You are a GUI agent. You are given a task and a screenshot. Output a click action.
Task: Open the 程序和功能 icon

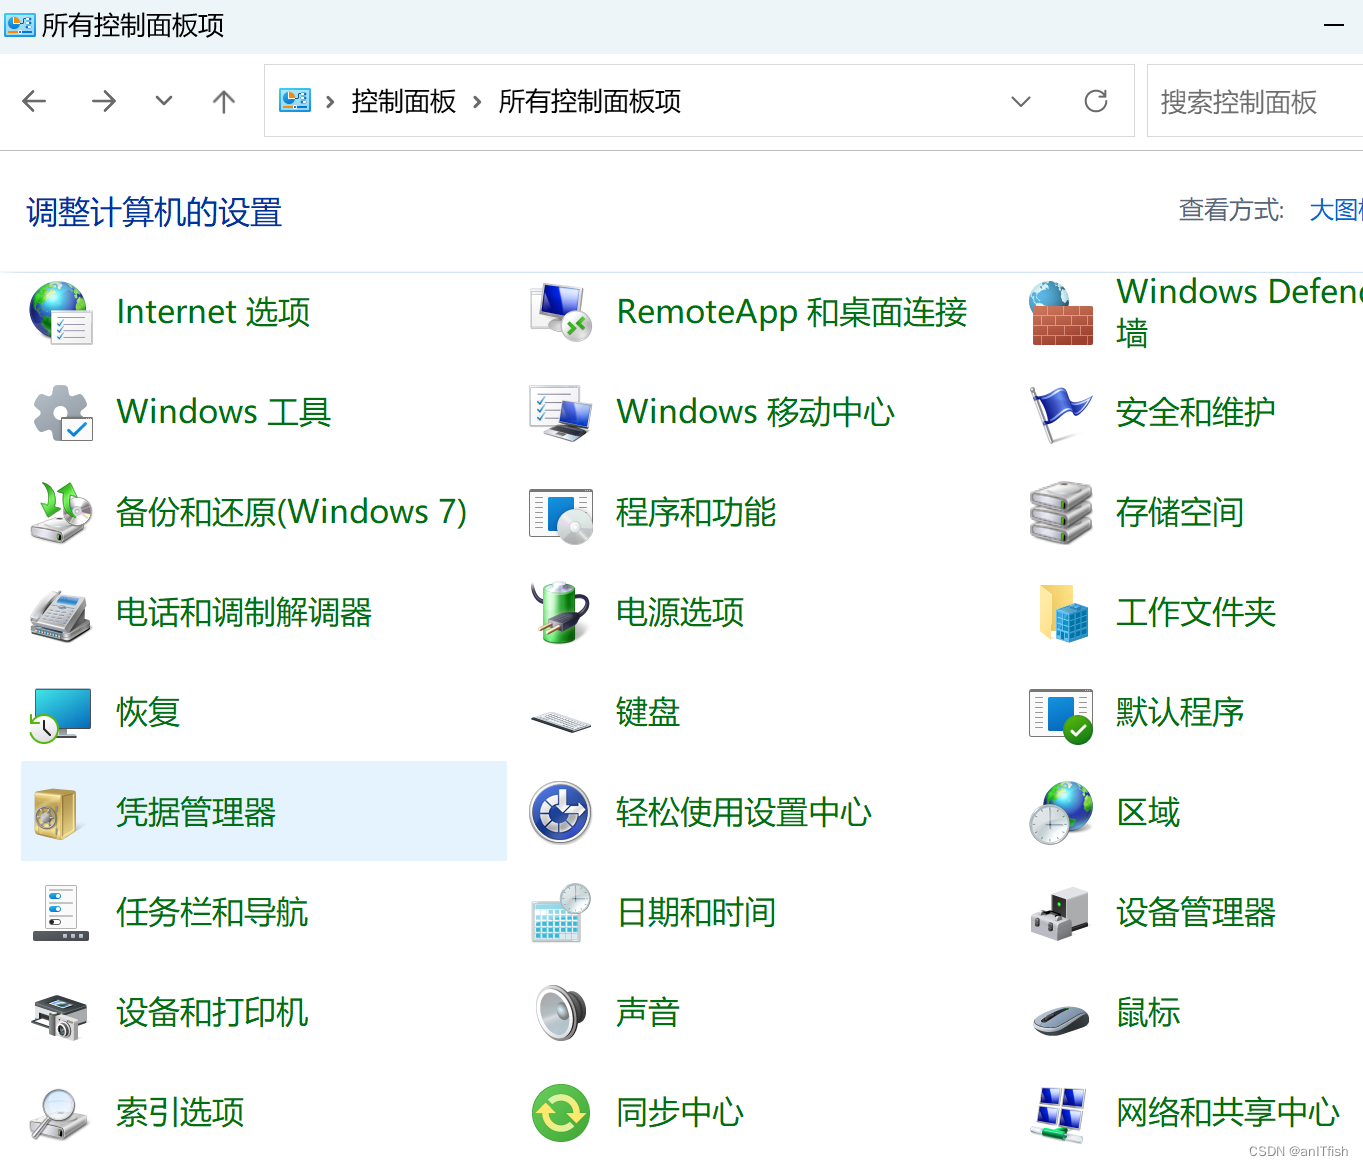pyautogui.click(x=561, y=515)
